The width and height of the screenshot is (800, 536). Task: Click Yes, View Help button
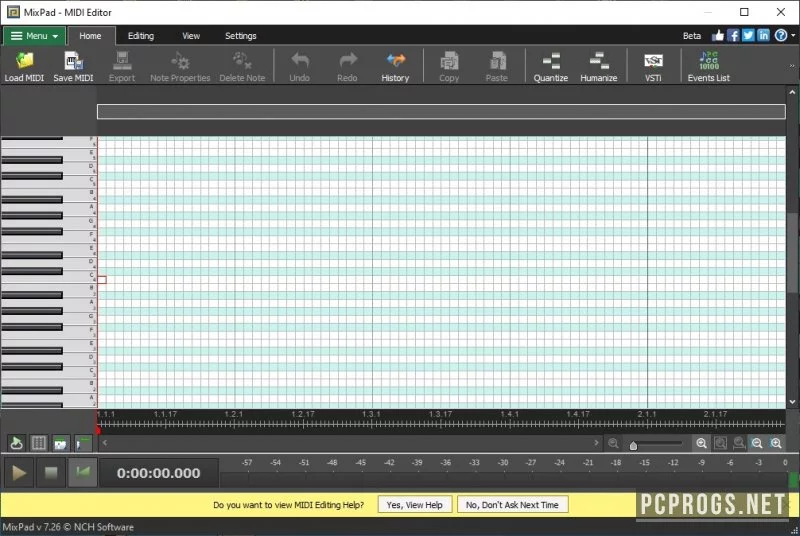point(414,505)
